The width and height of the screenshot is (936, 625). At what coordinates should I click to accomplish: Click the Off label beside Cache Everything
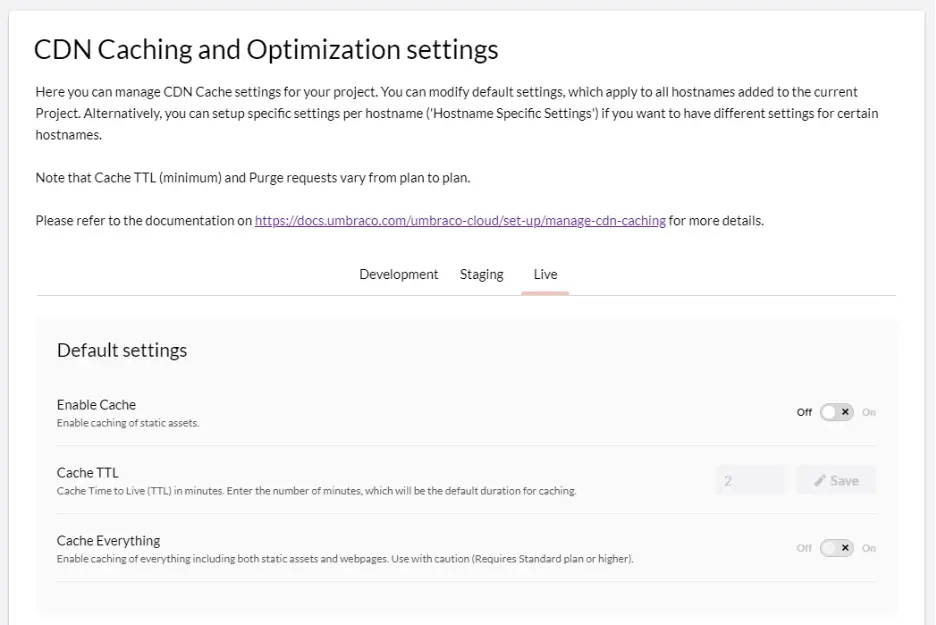pos(804,549)
